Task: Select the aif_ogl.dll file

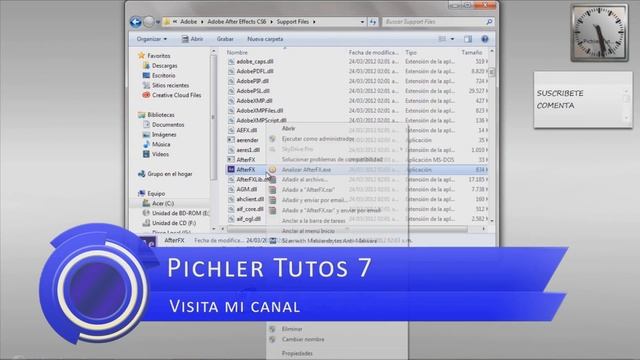Action: (248, 219)
